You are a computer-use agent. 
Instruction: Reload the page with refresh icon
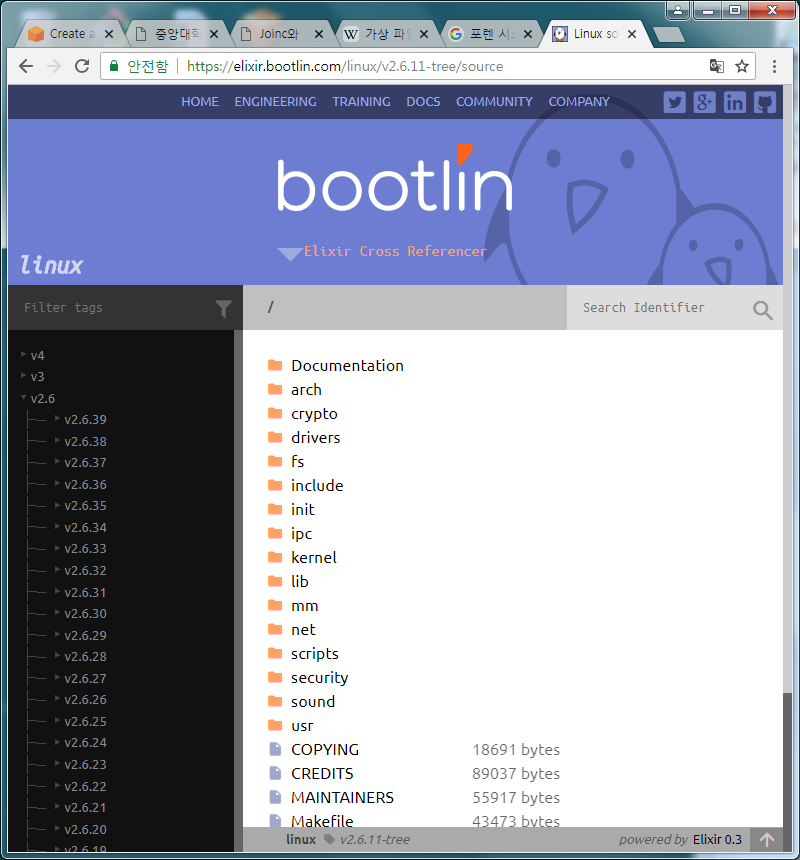(82, 66)
